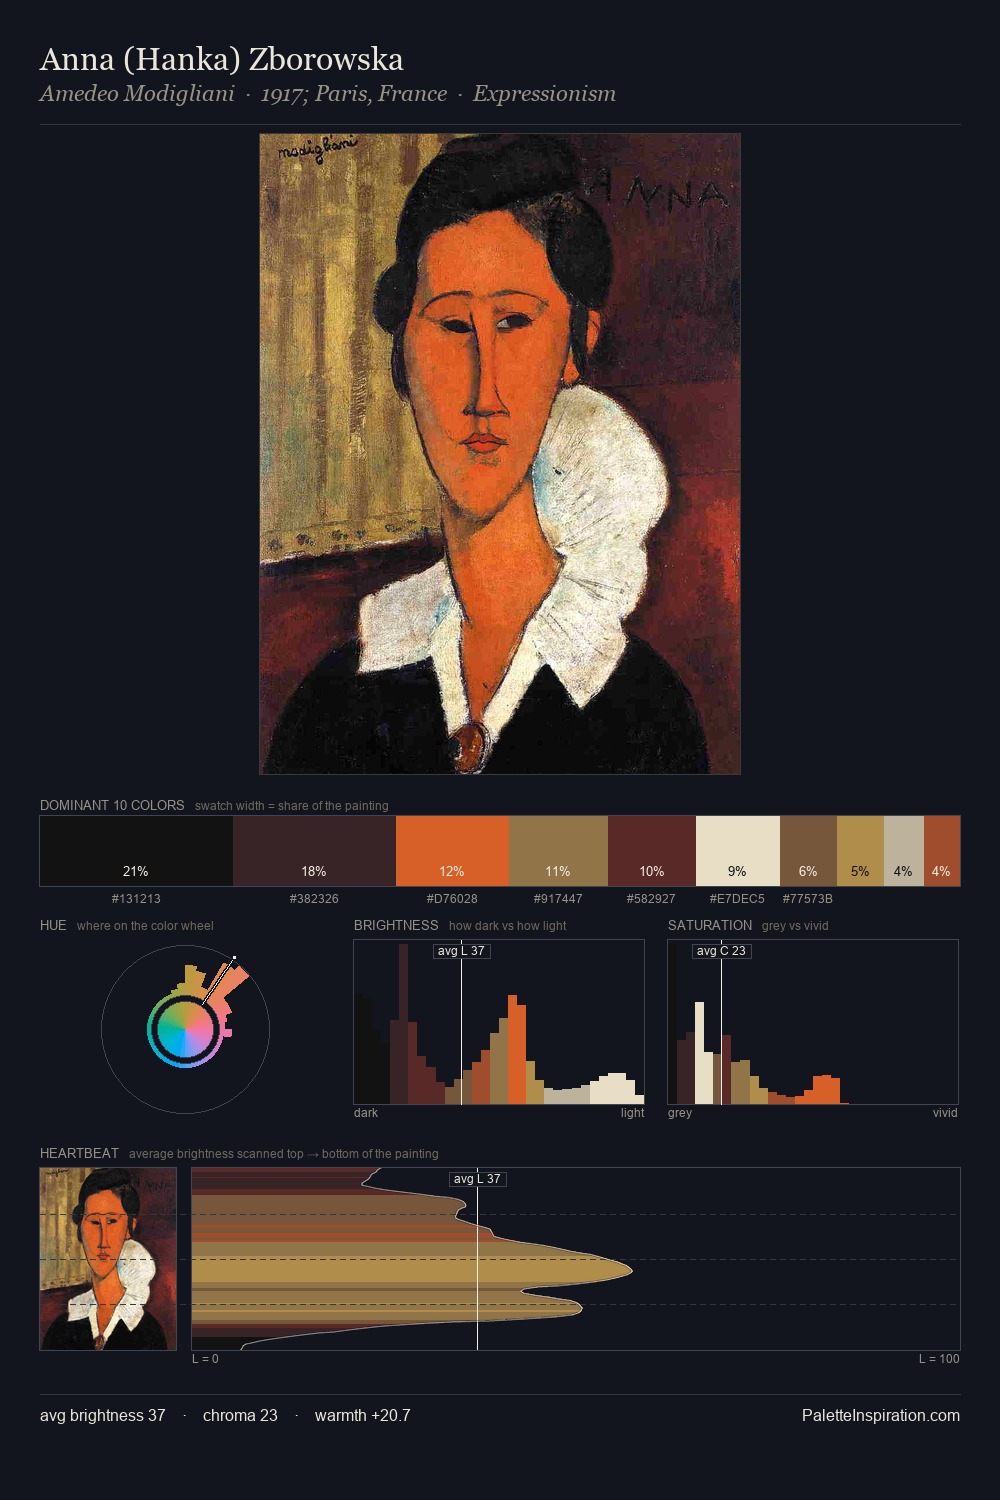Screen dimensions: 1000x1500
Task: Select the 5% golden tan swatch
Action: coord(860,851)
